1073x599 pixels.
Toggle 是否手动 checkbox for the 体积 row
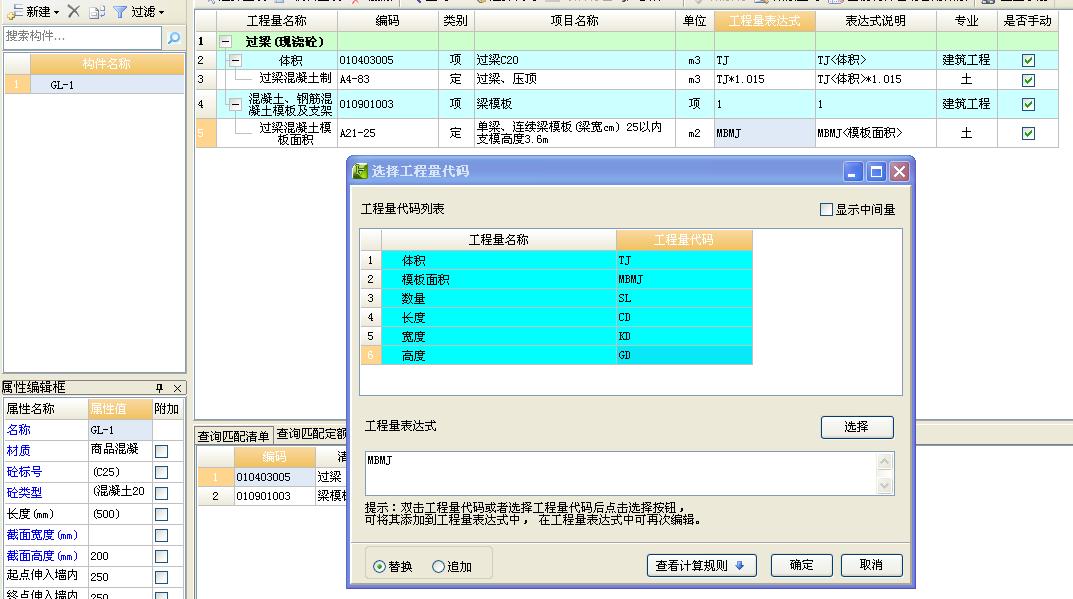pos(1028,60)
